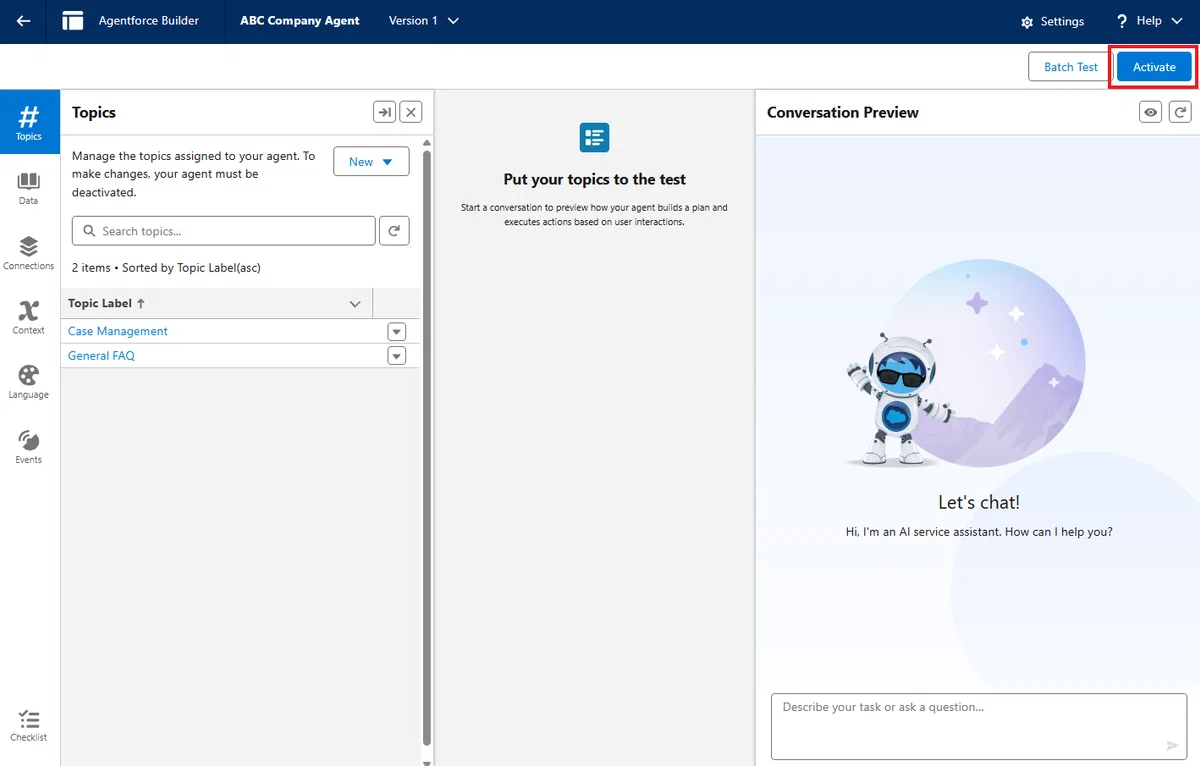This screenshot has height=766, width=1200.
Task: Open the Context sidebar tab
Action: click(x=29, y=317)
